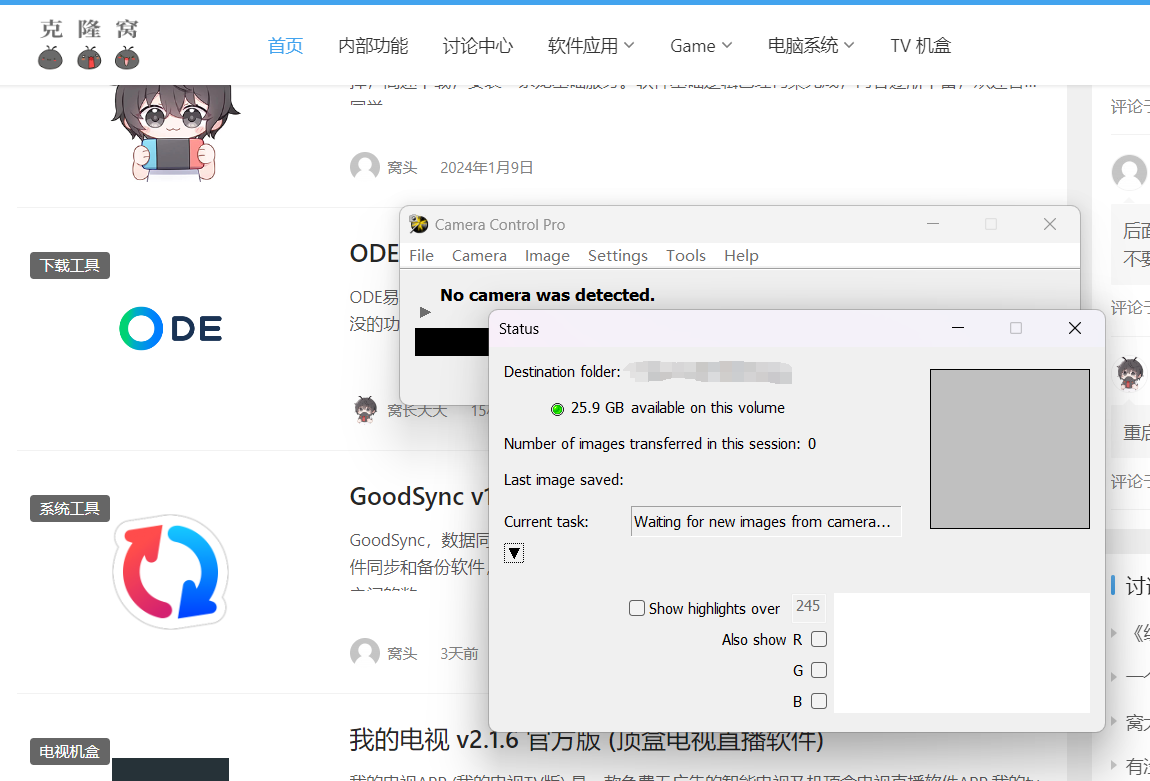Open the File menu in Camera Control Pro

click(421, 255)
